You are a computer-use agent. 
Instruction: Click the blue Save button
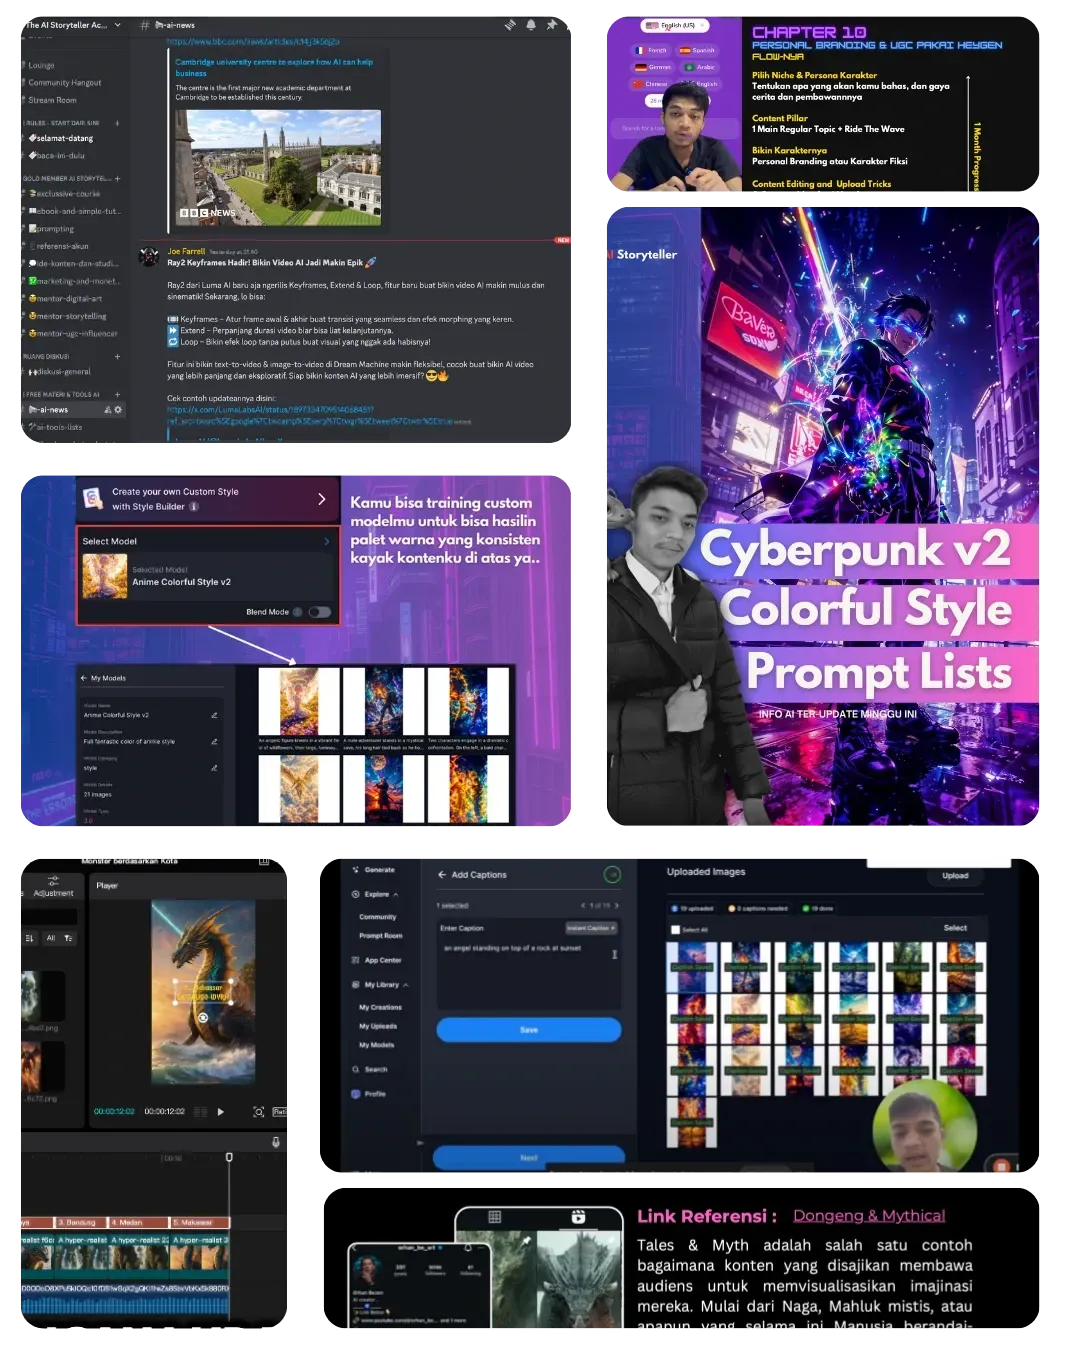tap(529, 1030)
